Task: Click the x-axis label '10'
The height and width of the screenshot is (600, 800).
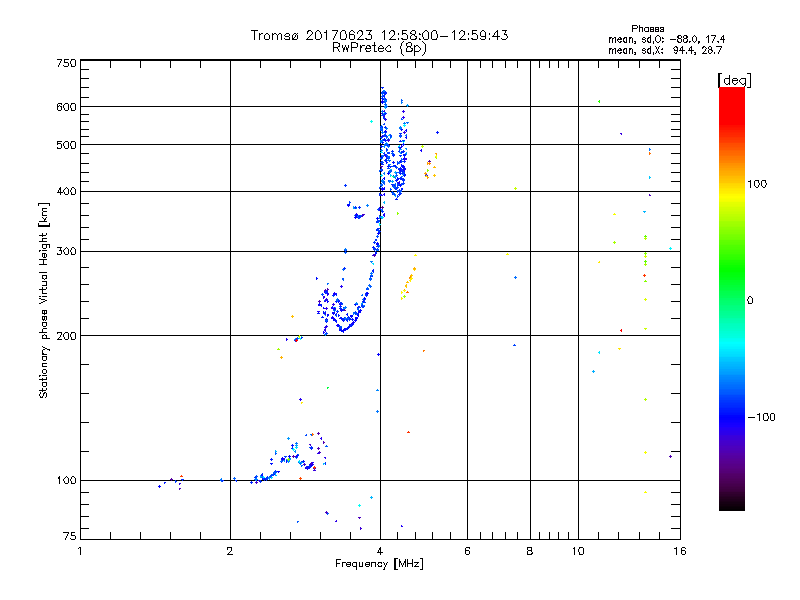Action: (578, 551)
